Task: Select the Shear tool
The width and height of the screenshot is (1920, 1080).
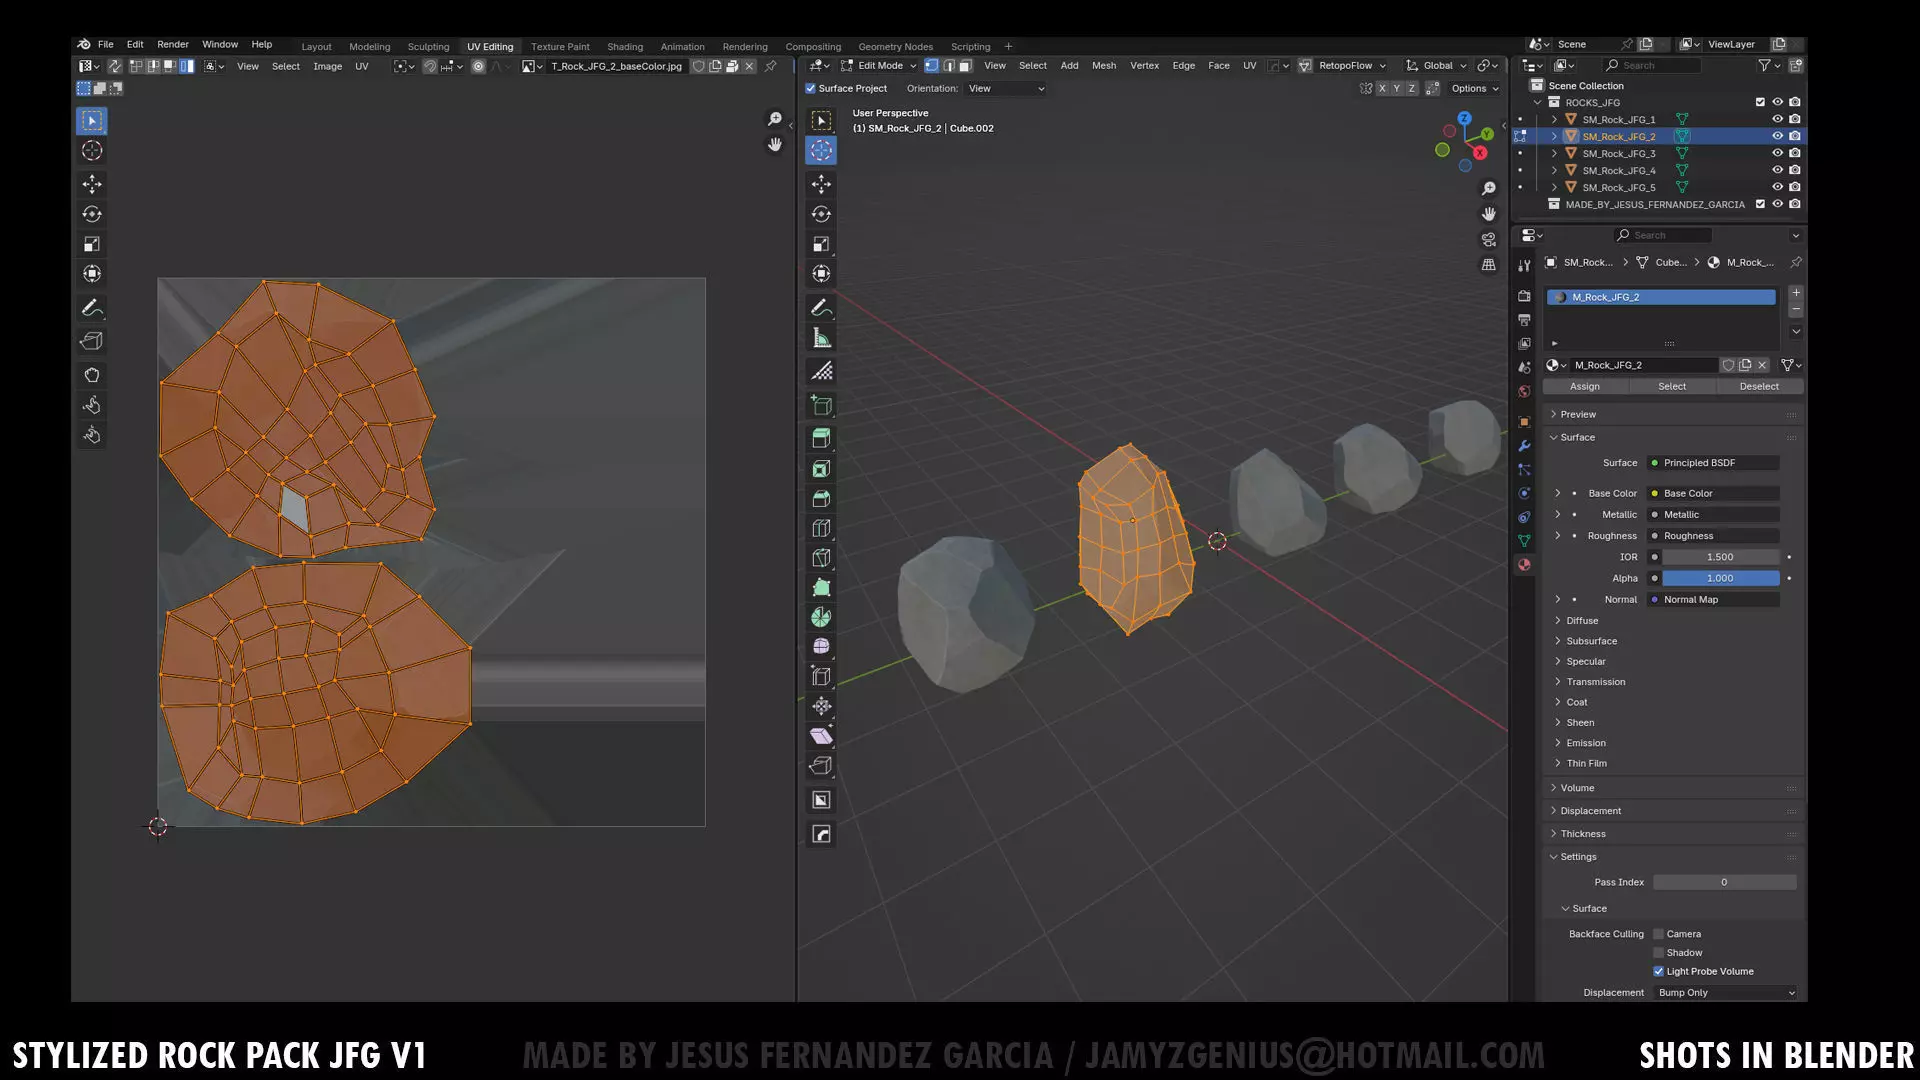Action: coord(821,736)
